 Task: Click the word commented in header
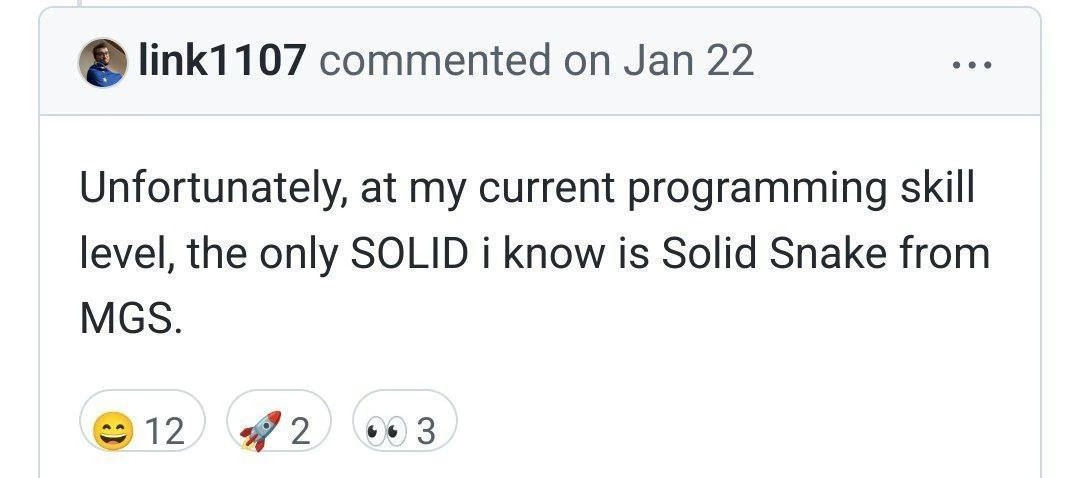[x=435, y=60]
